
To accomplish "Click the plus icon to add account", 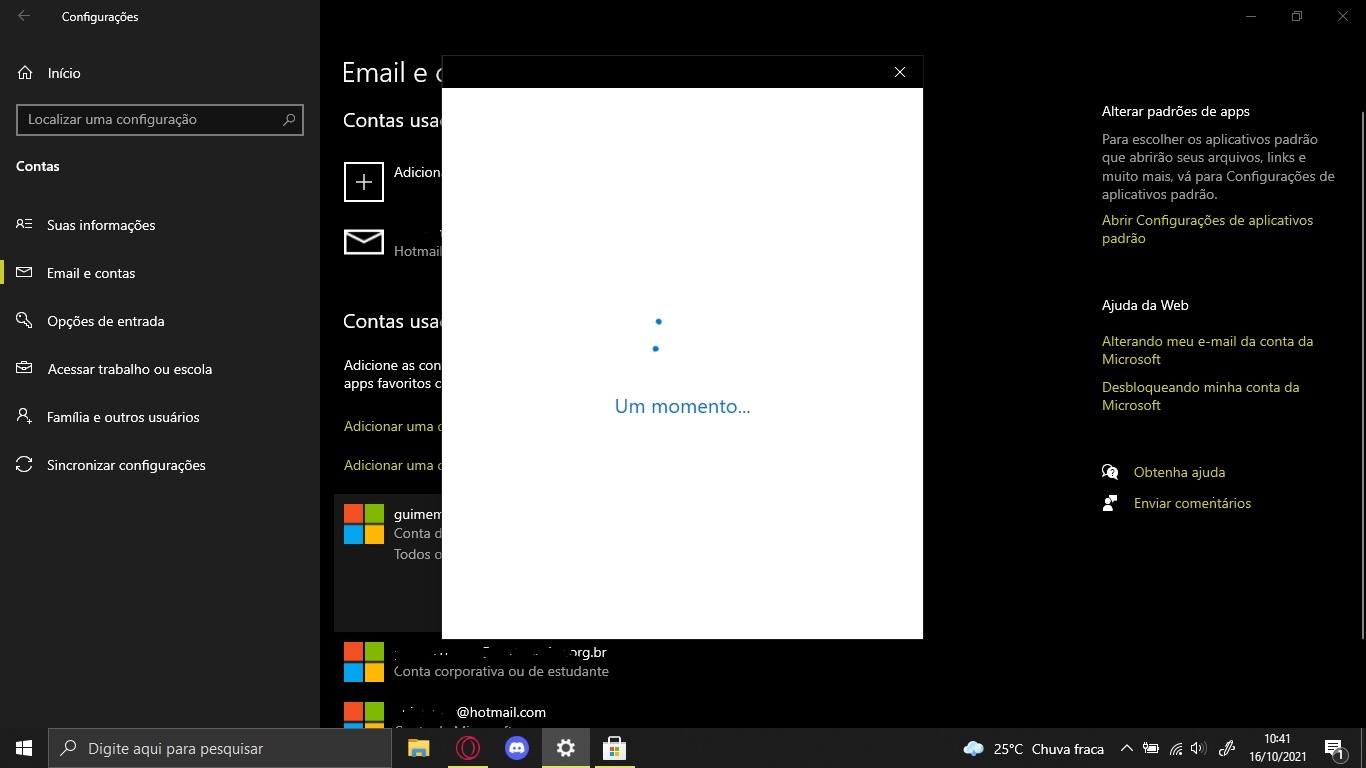I will pyautogui.click(x=364, y=182).
